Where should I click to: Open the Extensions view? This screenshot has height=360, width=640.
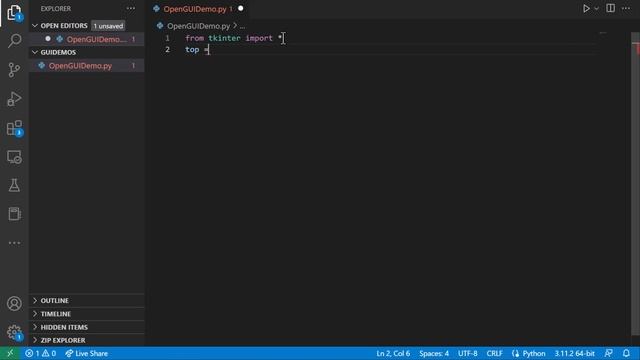(14, 128)
